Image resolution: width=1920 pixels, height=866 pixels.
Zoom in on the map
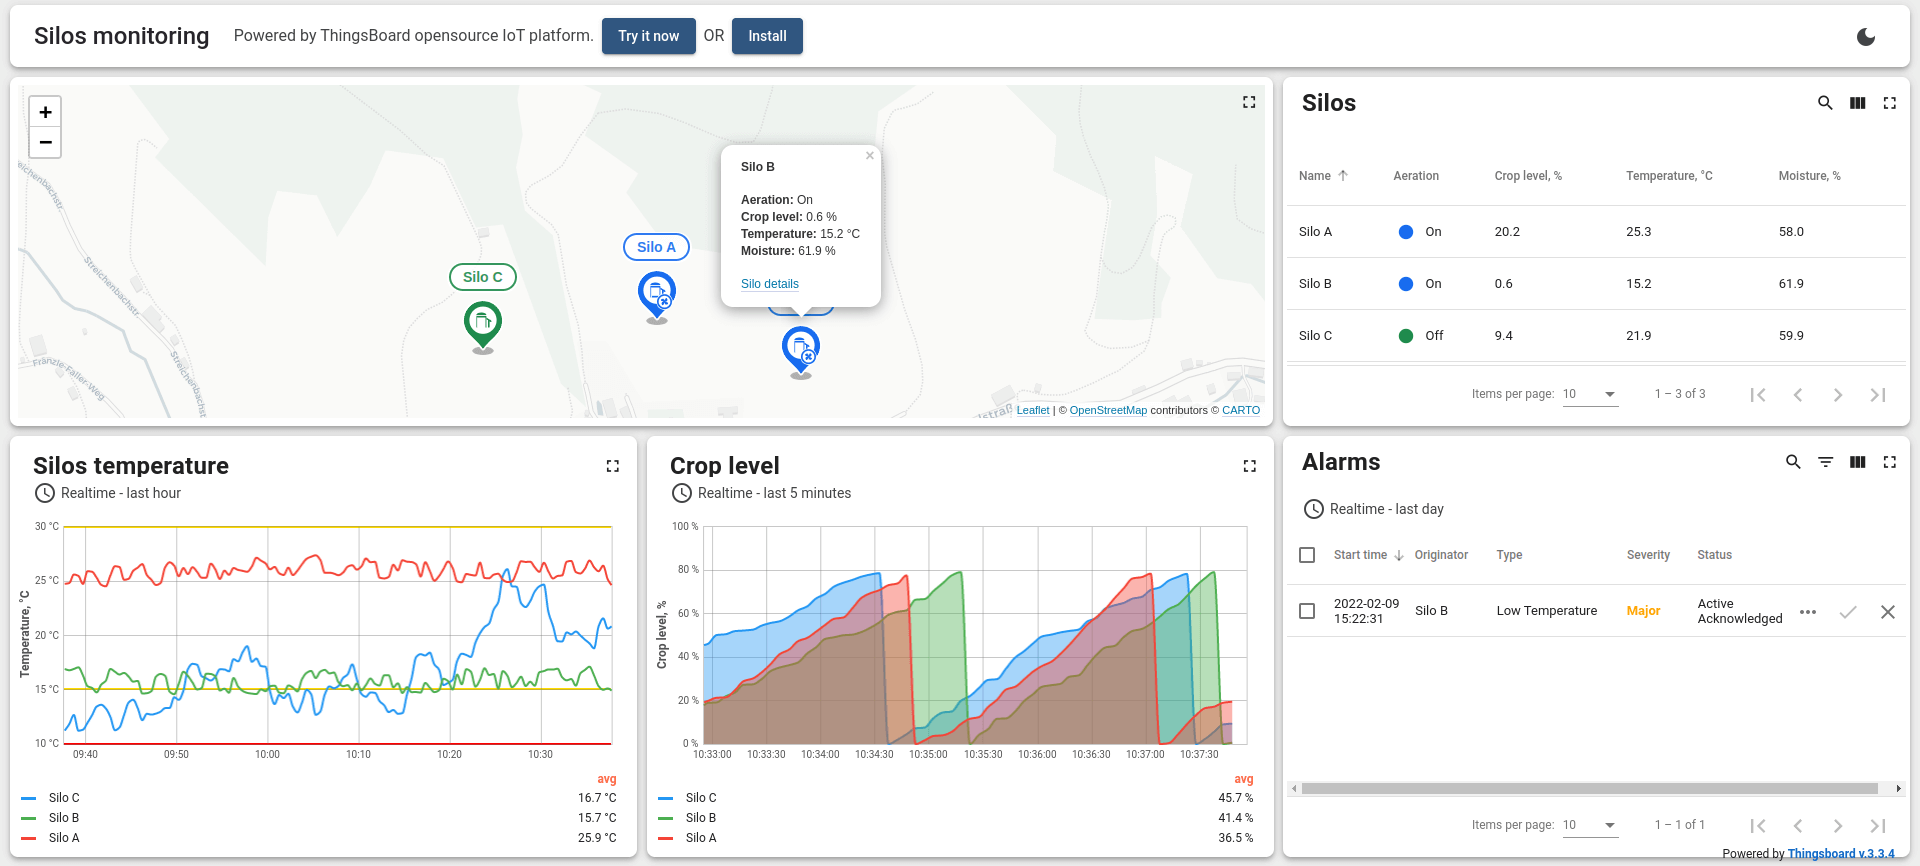(x=45, y=112)
